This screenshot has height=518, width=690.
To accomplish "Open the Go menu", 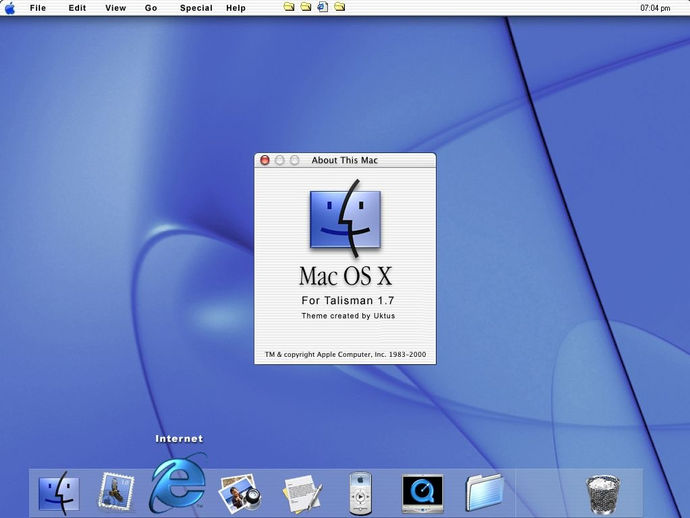I will tap(151, 8).
